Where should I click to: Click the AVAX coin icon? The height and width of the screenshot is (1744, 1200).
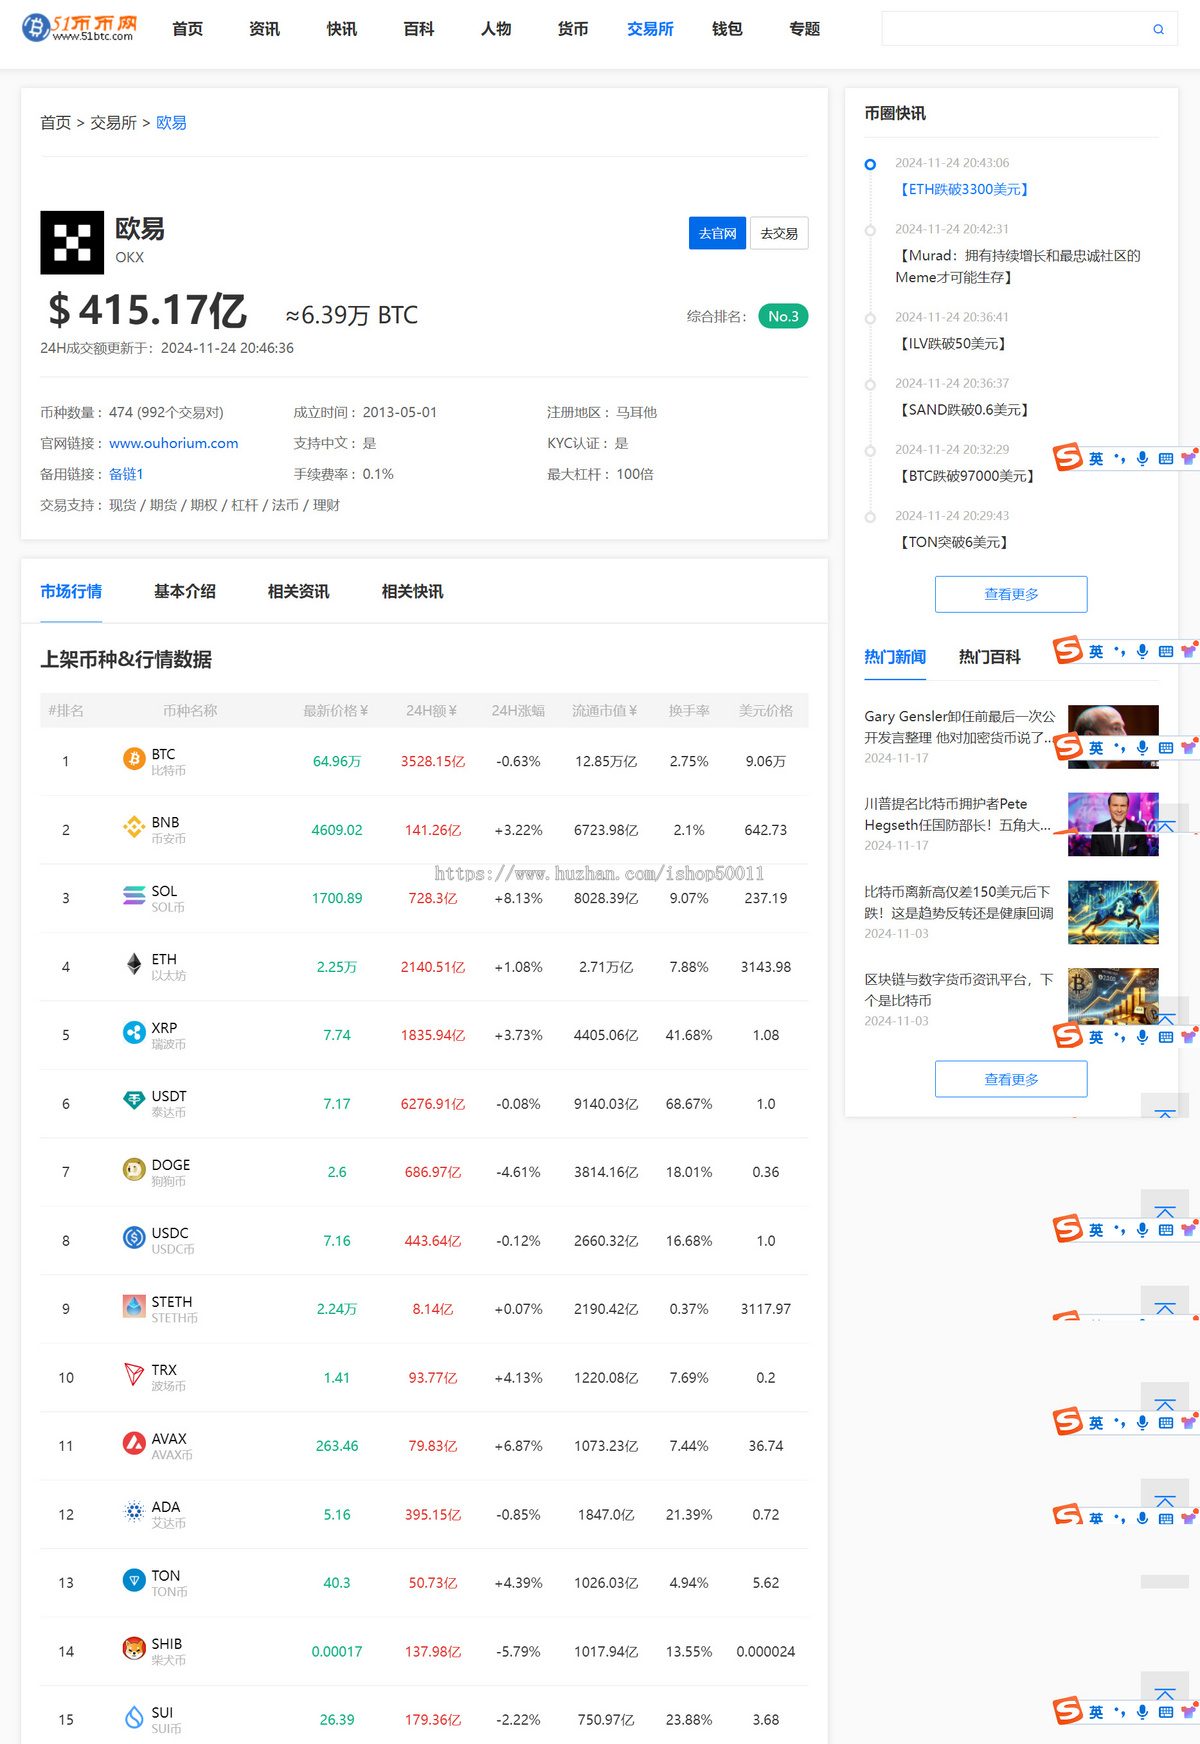pyautogui.click(x=134, y=1443)
